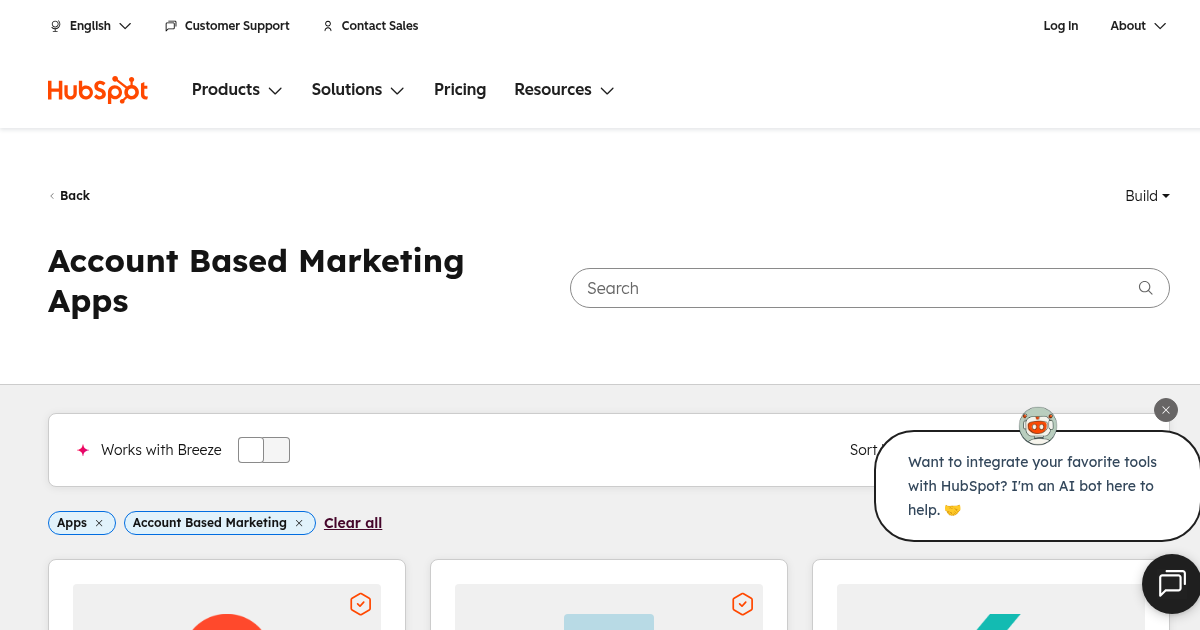This screenshot has height=630, width=1200.
Task: Click the Log In link
Action: point(1060,26)
